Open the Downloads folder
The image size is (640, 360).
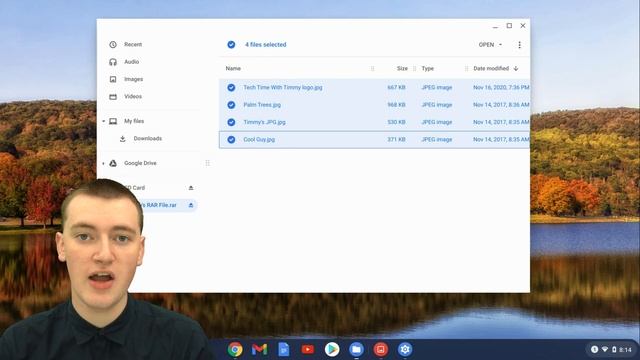[148, 139]
